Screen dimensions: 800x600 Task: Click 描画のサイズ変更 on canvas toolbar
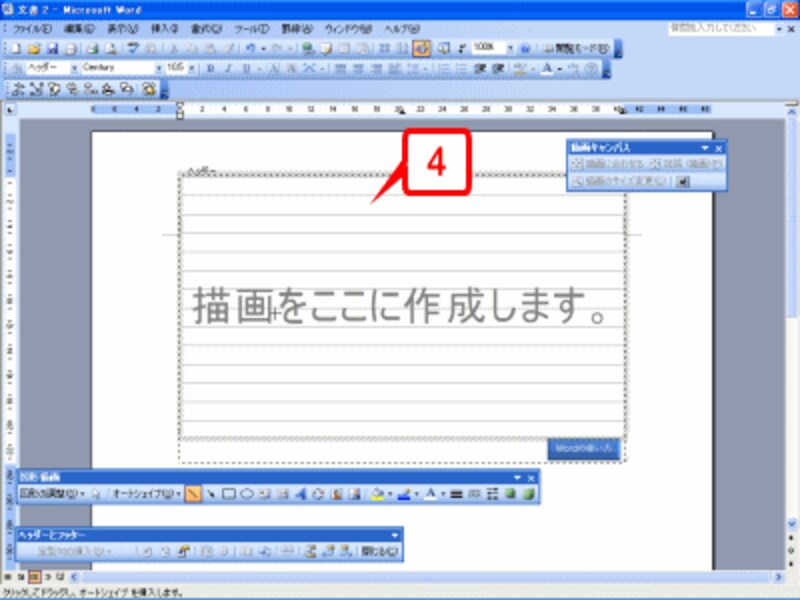618,181
